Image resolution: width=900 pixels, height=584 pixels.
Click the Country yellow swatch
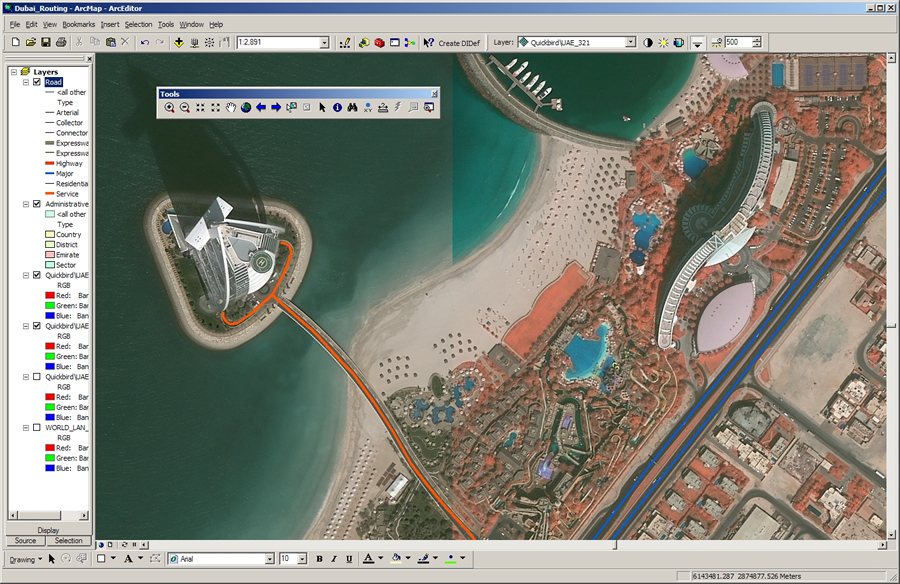(49, 234)
